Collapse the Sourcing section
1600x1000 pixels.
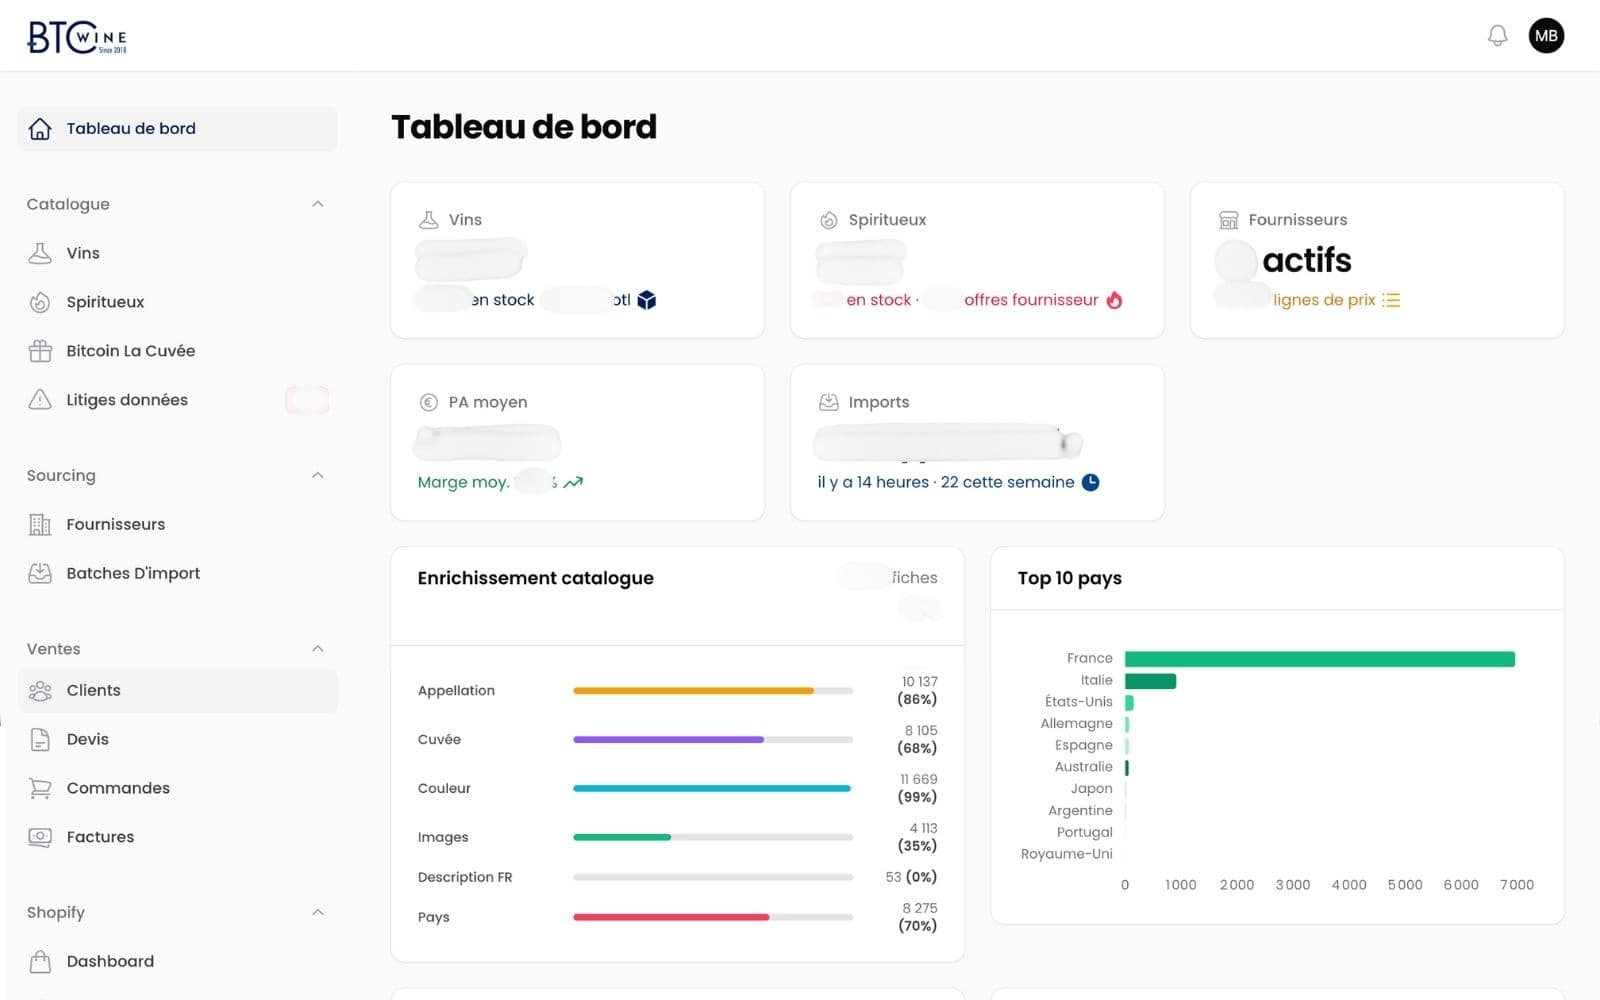click(x=317, y=475)
